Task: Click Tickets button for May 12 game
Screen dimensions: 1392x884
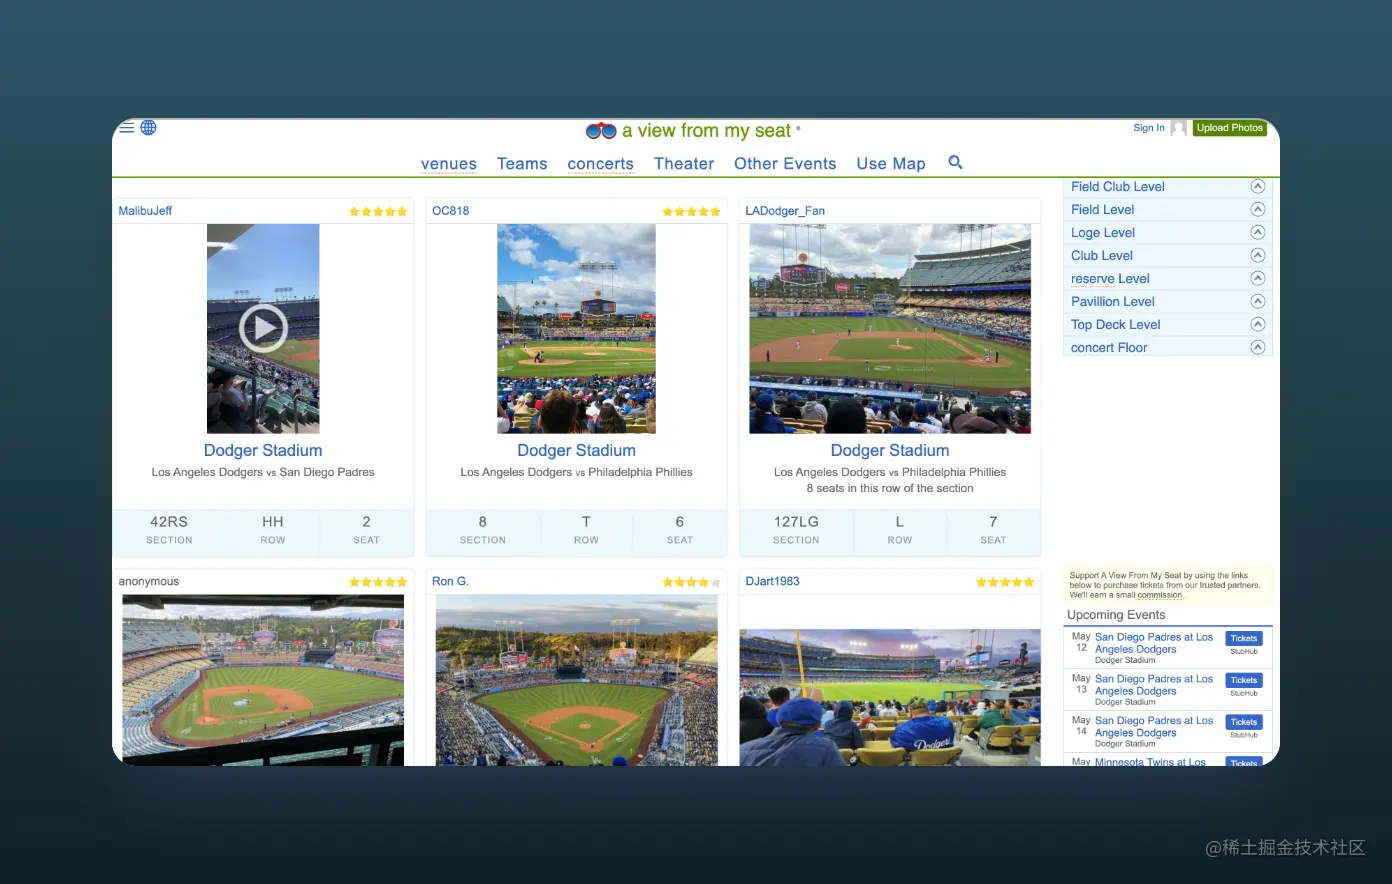Action: [x=1244, y=638]
